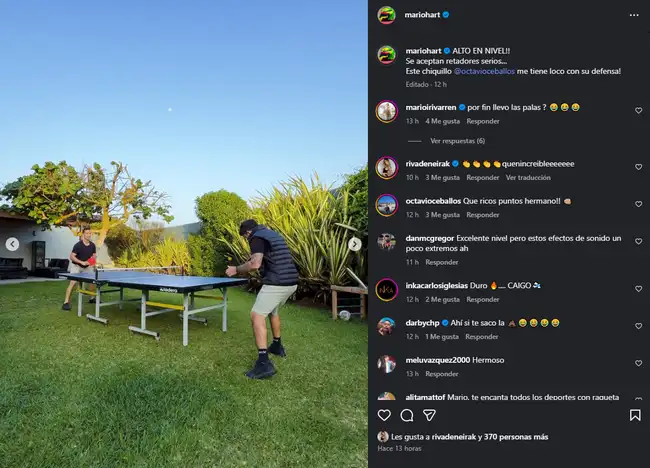The image size is (650, 468).
Task: Reply to danmcgregor's comment via Responder
Action: click(441, 262)
